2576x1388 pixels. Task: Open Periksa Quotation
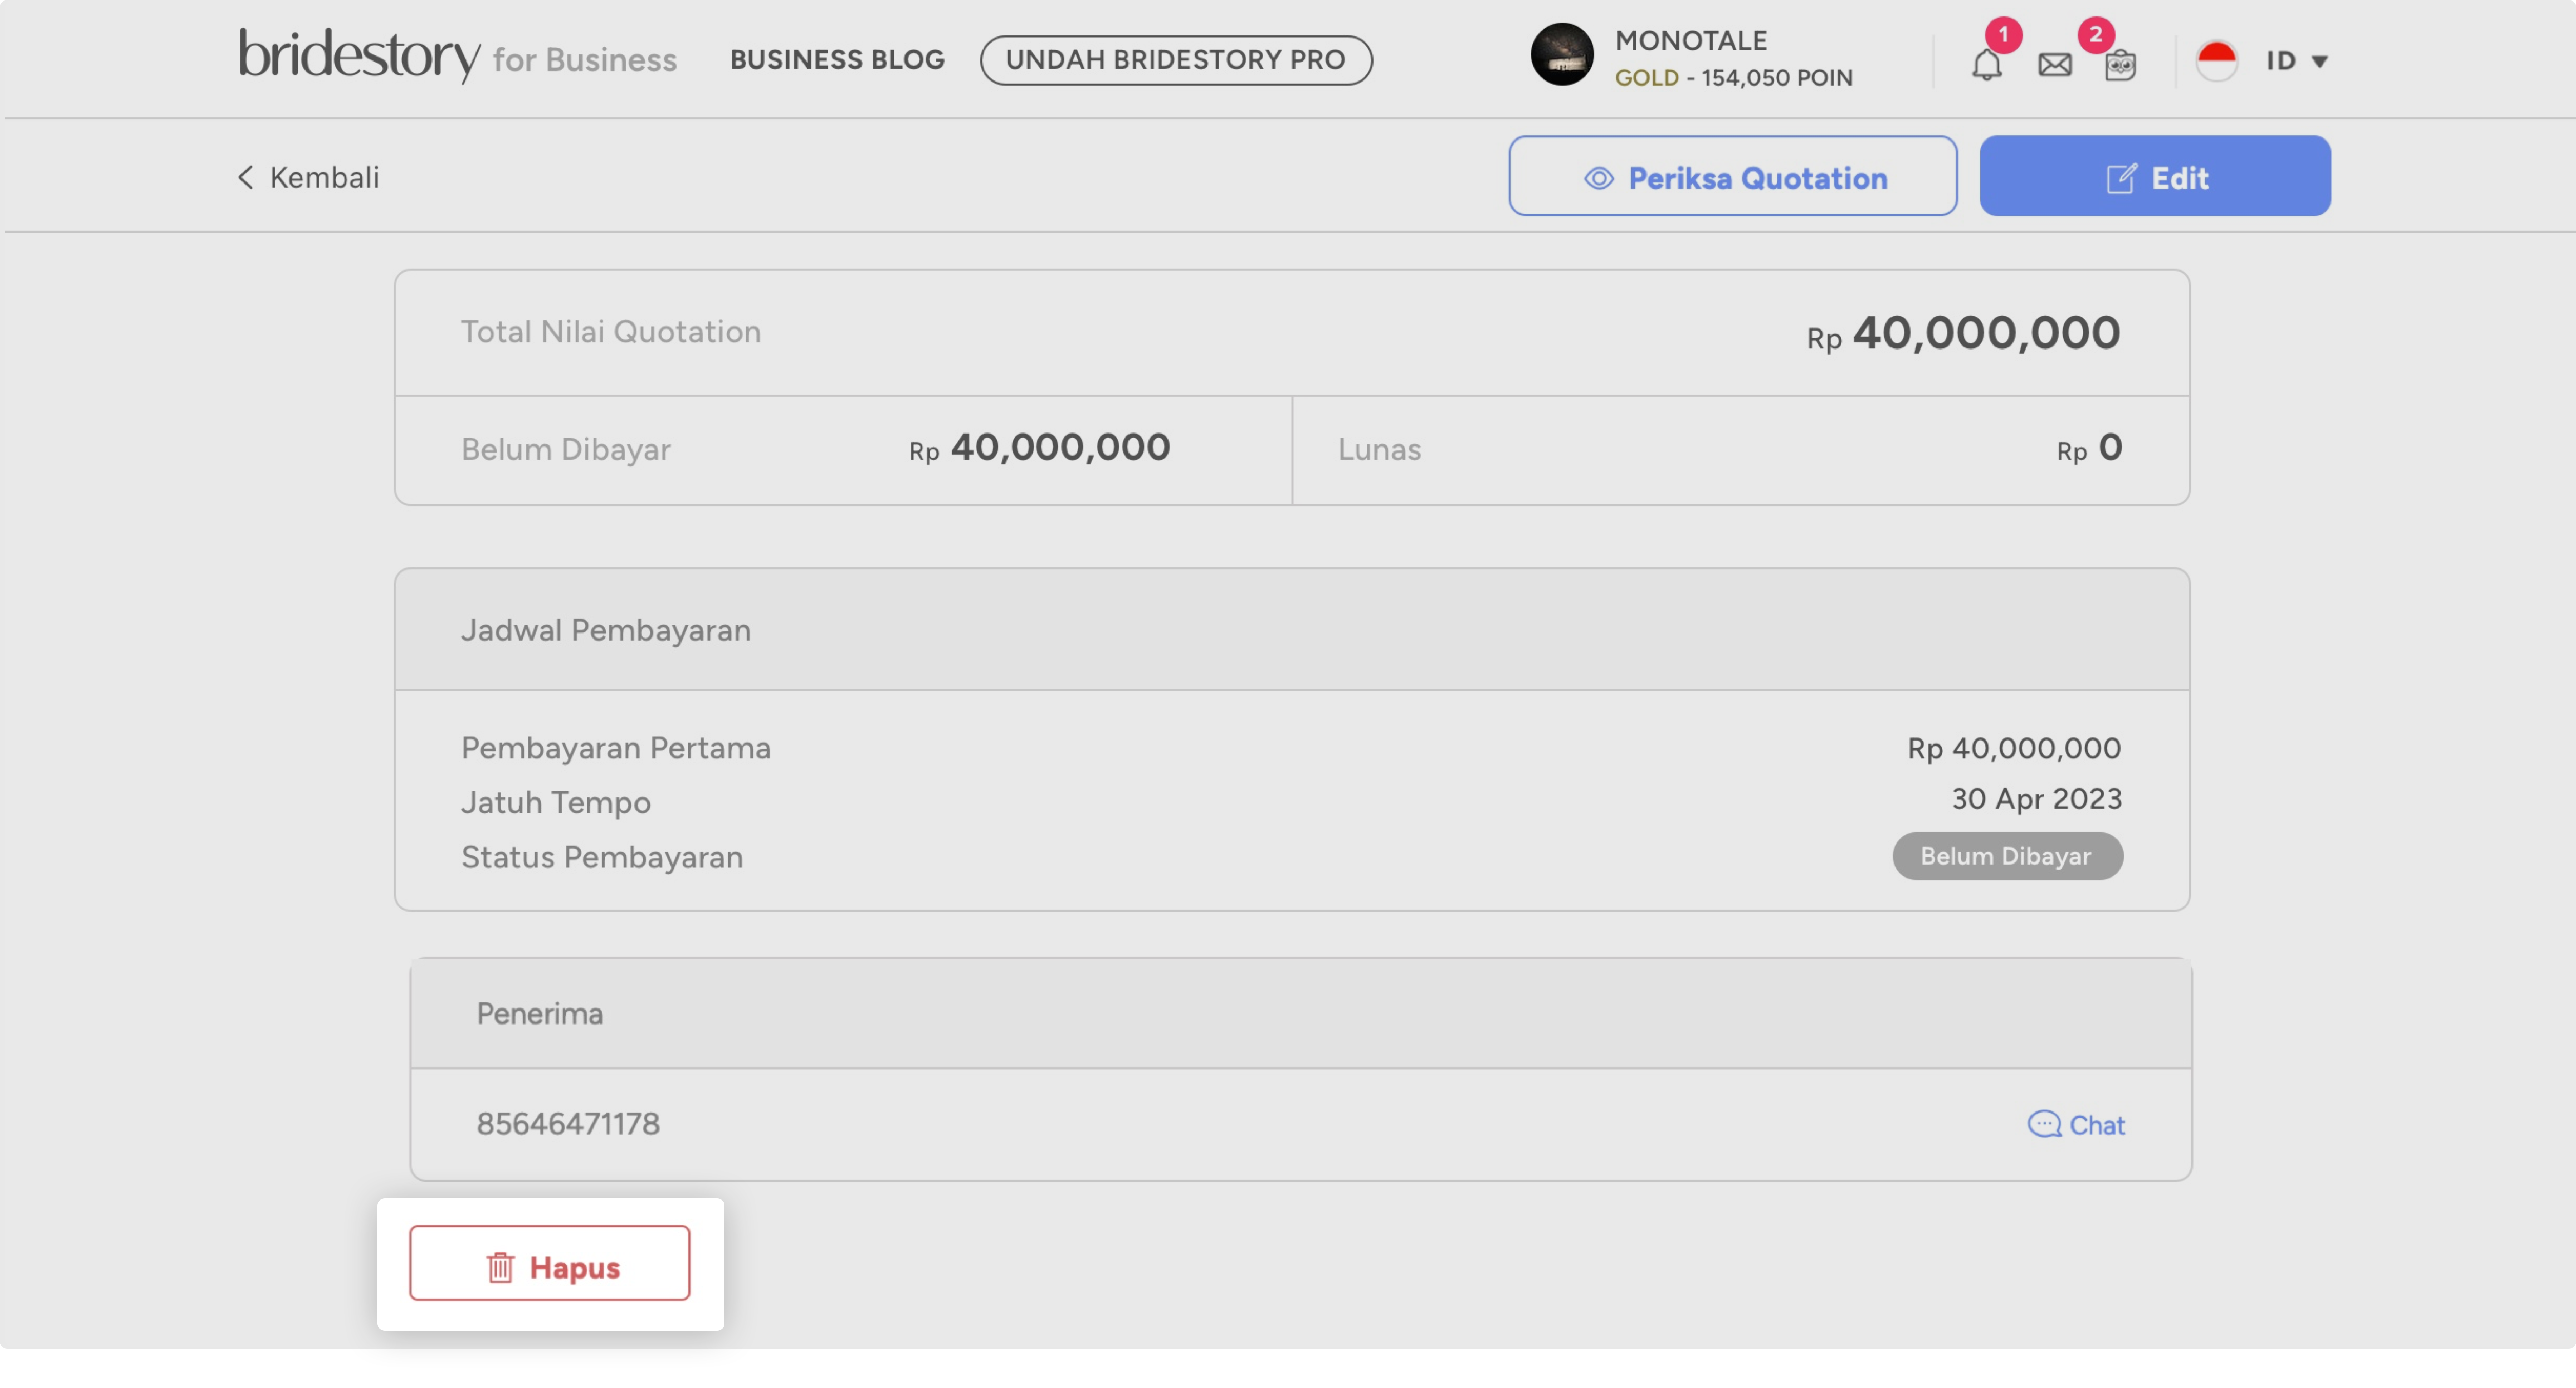tap(1732, 176)
